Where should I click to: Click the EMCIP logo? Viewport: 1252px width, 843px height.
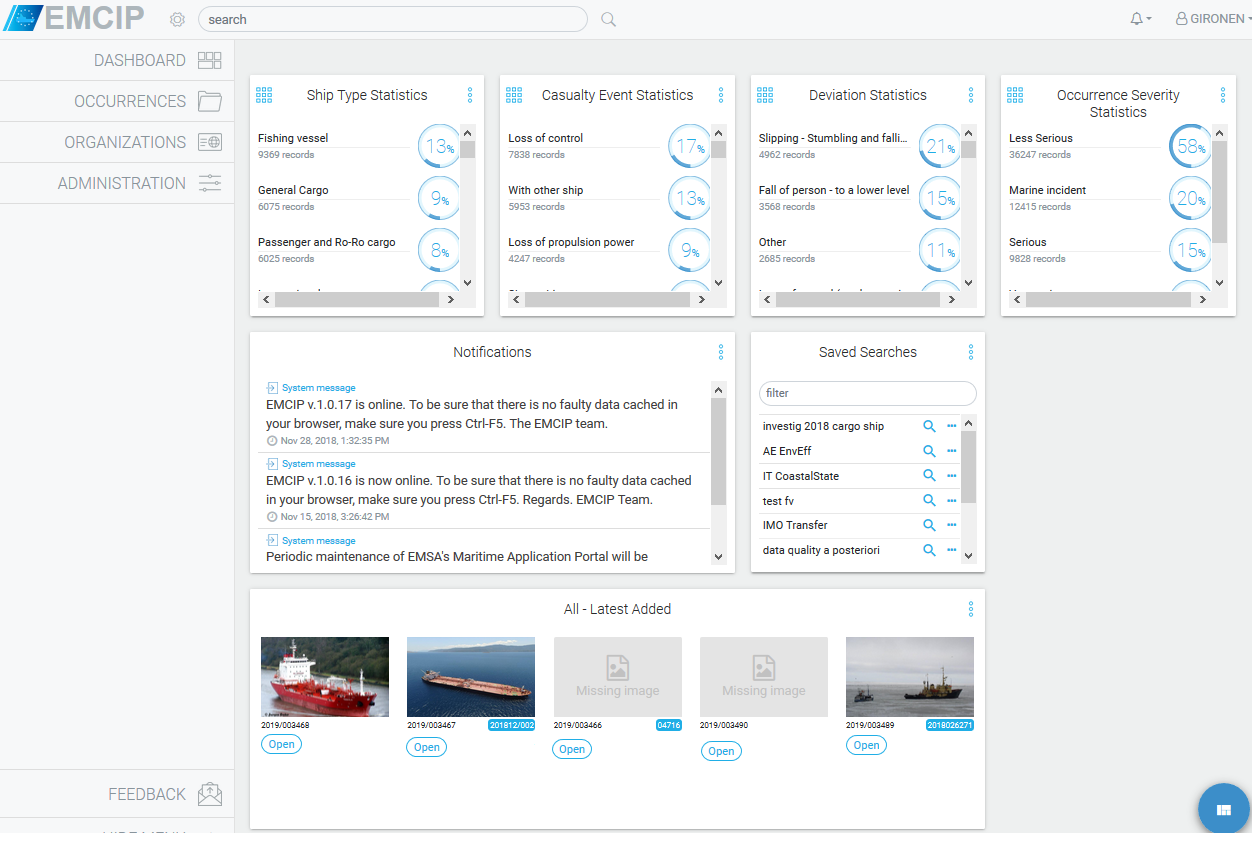pos(74,18)
